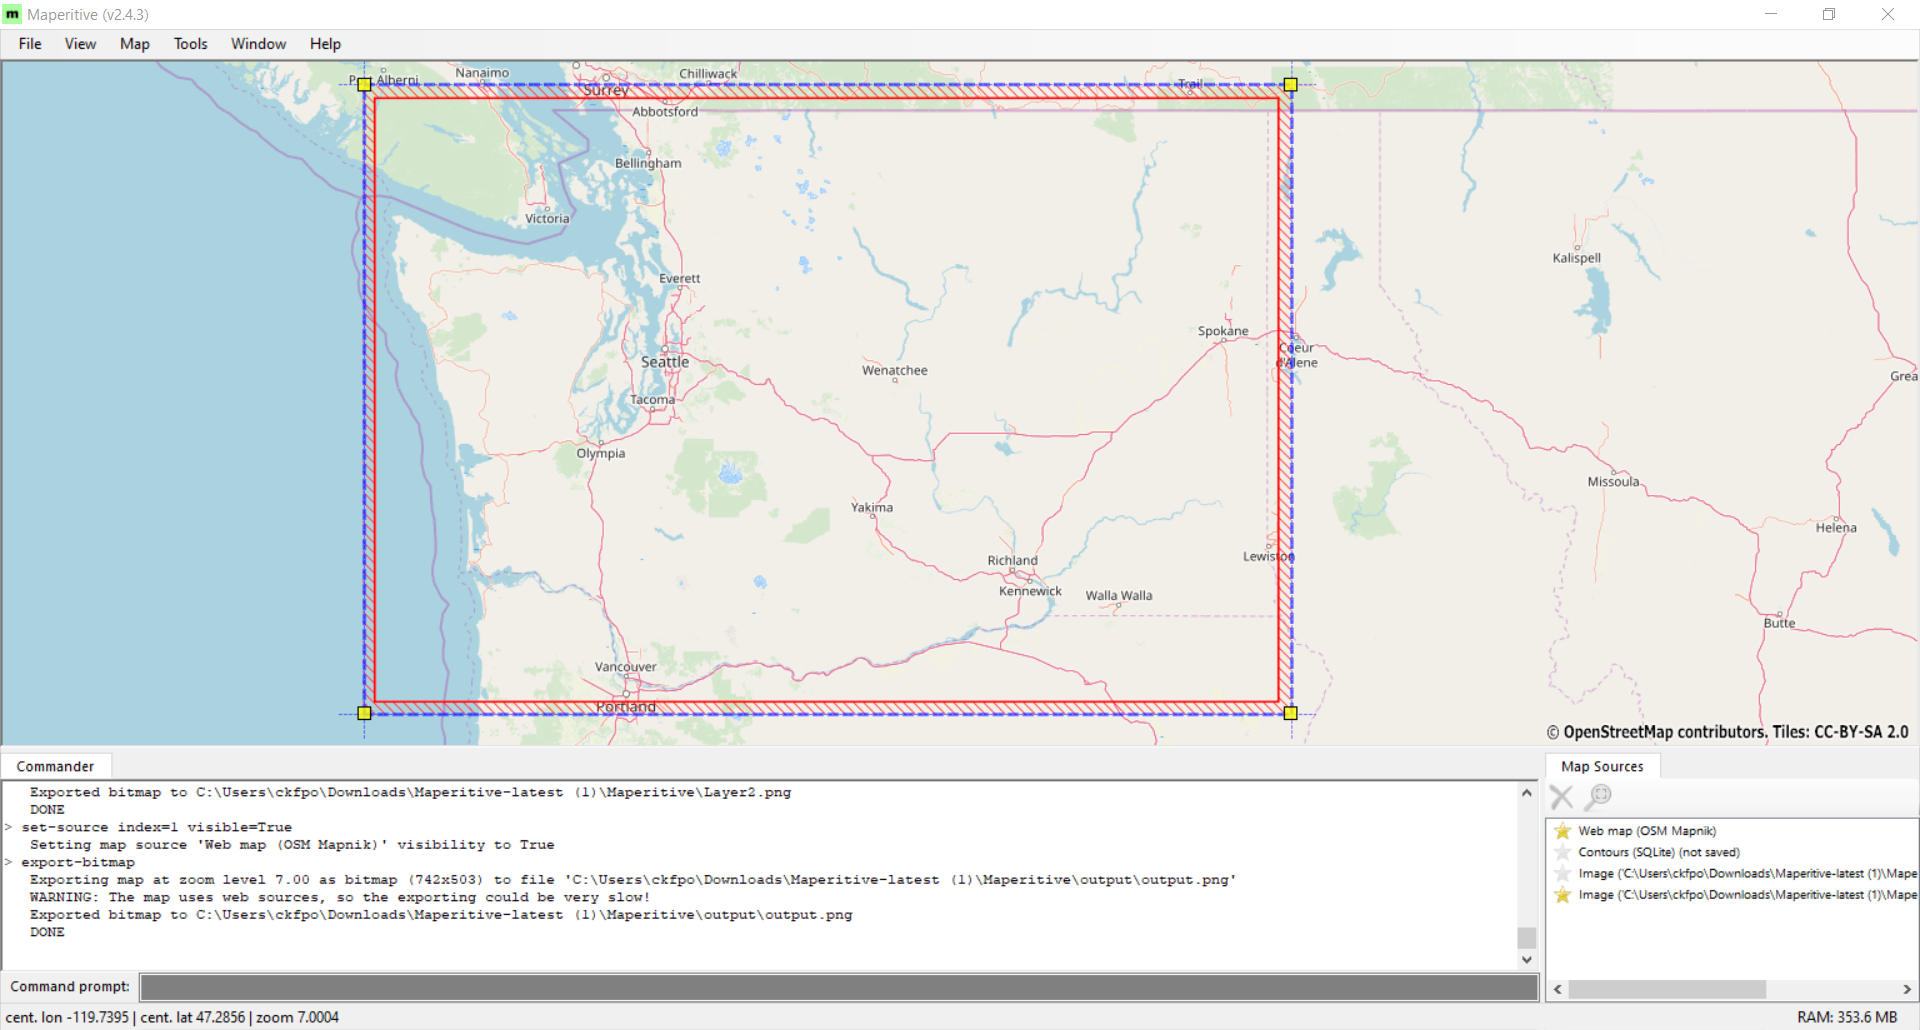Open the Tools menu

pyautogui.click(x=190, y=44)
